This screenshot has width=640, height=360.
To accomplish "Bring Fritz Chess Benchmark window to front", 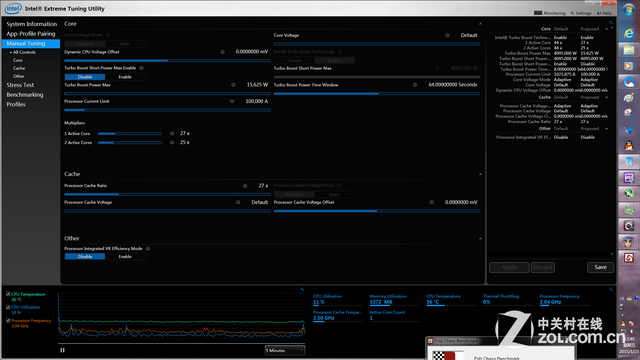I will click(x=501, y=341).
